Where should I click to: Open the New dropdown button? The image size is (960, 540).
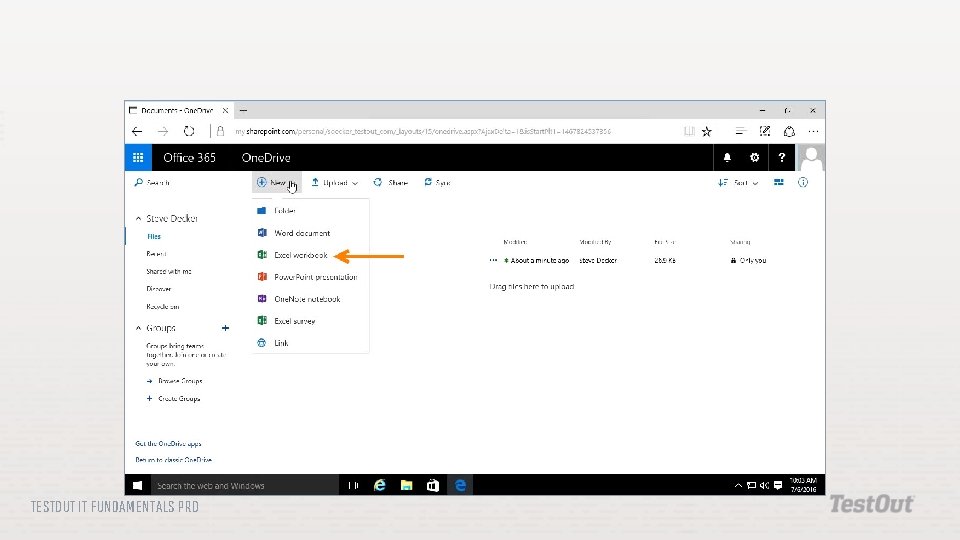[276, 182]
